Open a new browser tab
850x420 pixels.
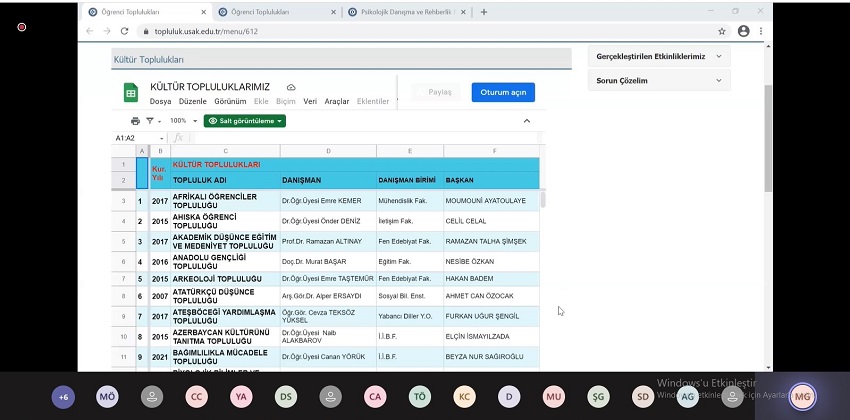[x=484, y=12]
